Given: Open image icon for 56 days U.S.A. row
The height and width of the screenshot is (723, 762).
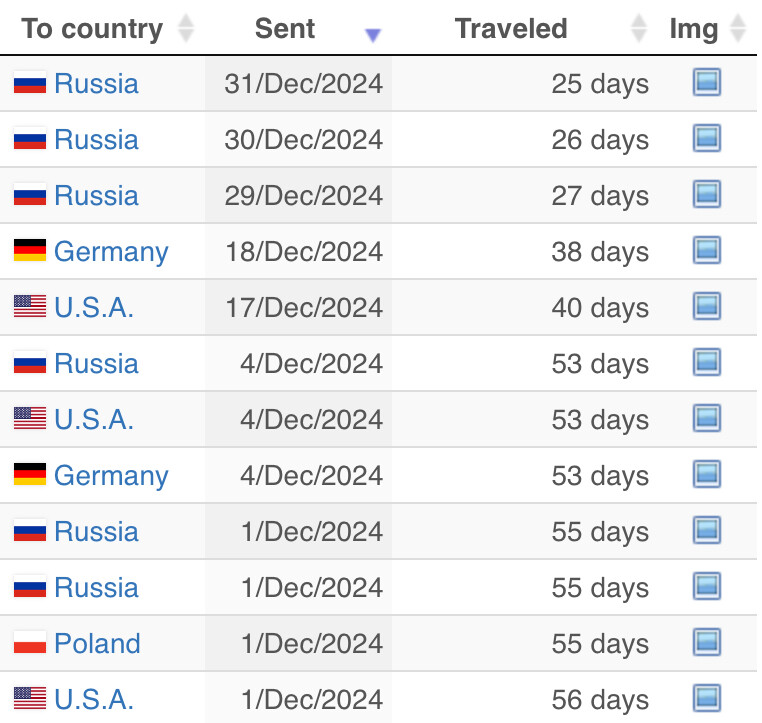Looking at the screenshot, I should tap(707, 699).
